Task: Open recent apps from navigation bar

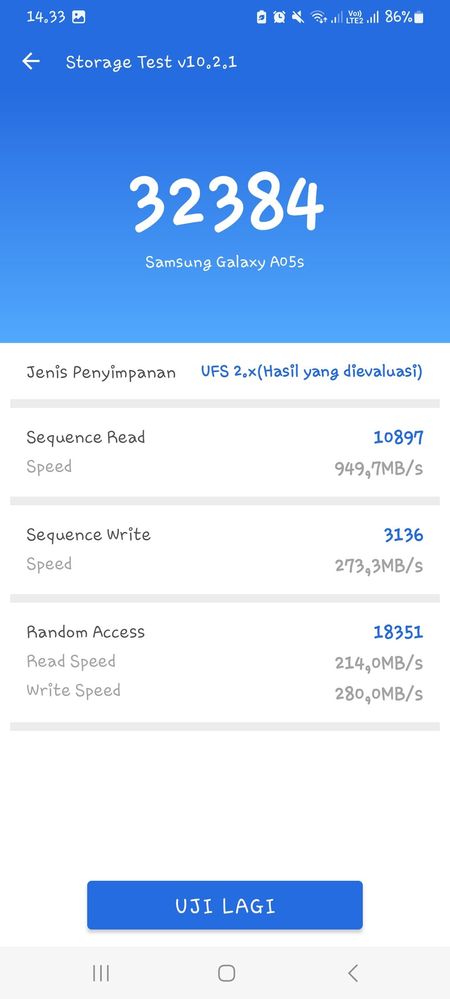Action: pos(101,973)
